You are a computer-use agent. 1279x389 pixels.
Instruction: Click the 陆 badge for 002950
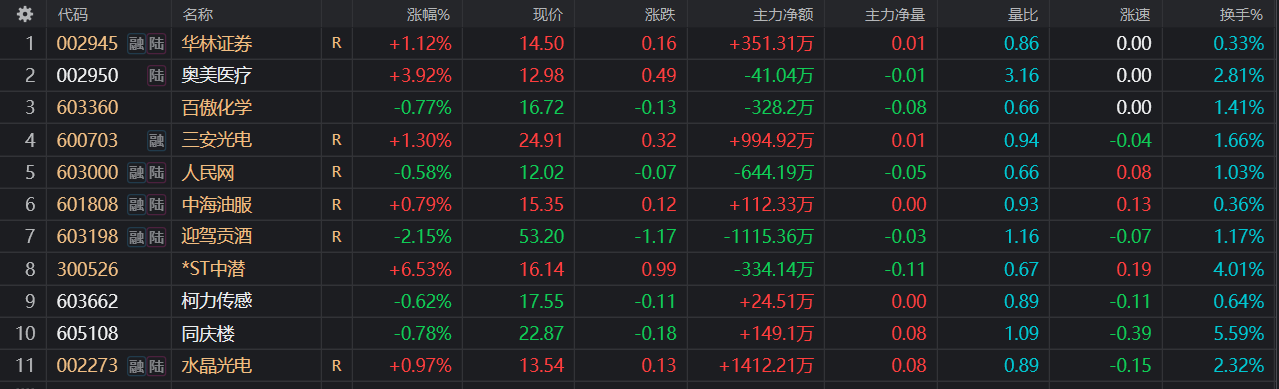(x=157, y=76)
